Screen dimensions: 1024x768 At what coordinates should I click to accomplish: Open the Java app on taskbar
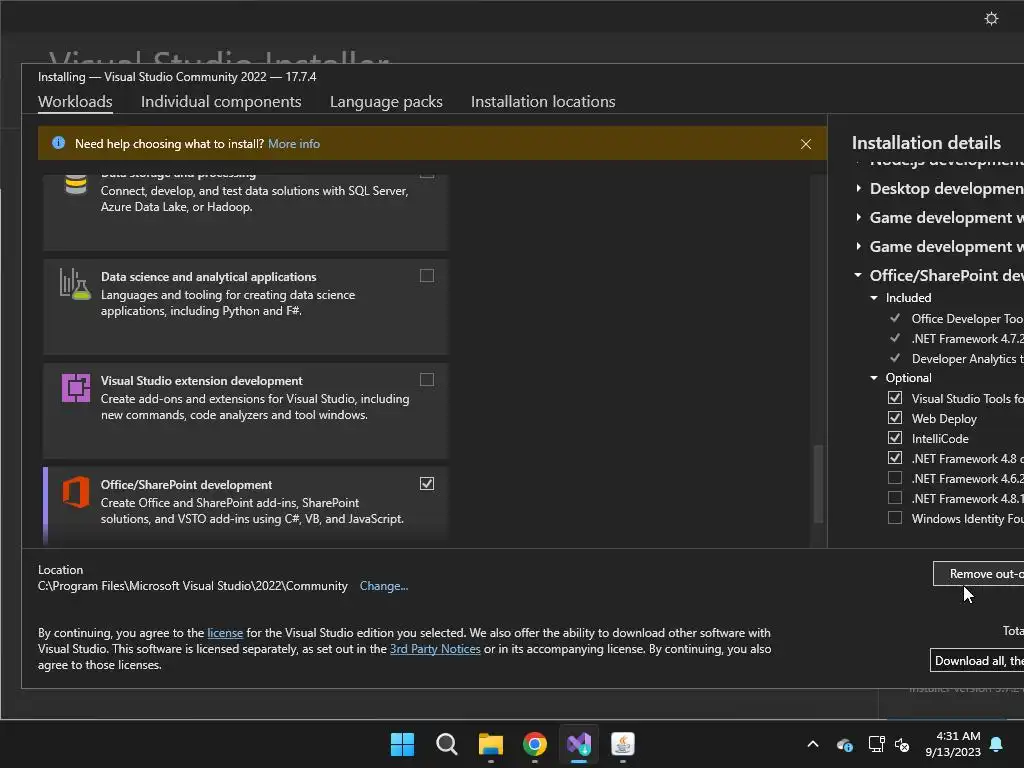coord(623,744)
